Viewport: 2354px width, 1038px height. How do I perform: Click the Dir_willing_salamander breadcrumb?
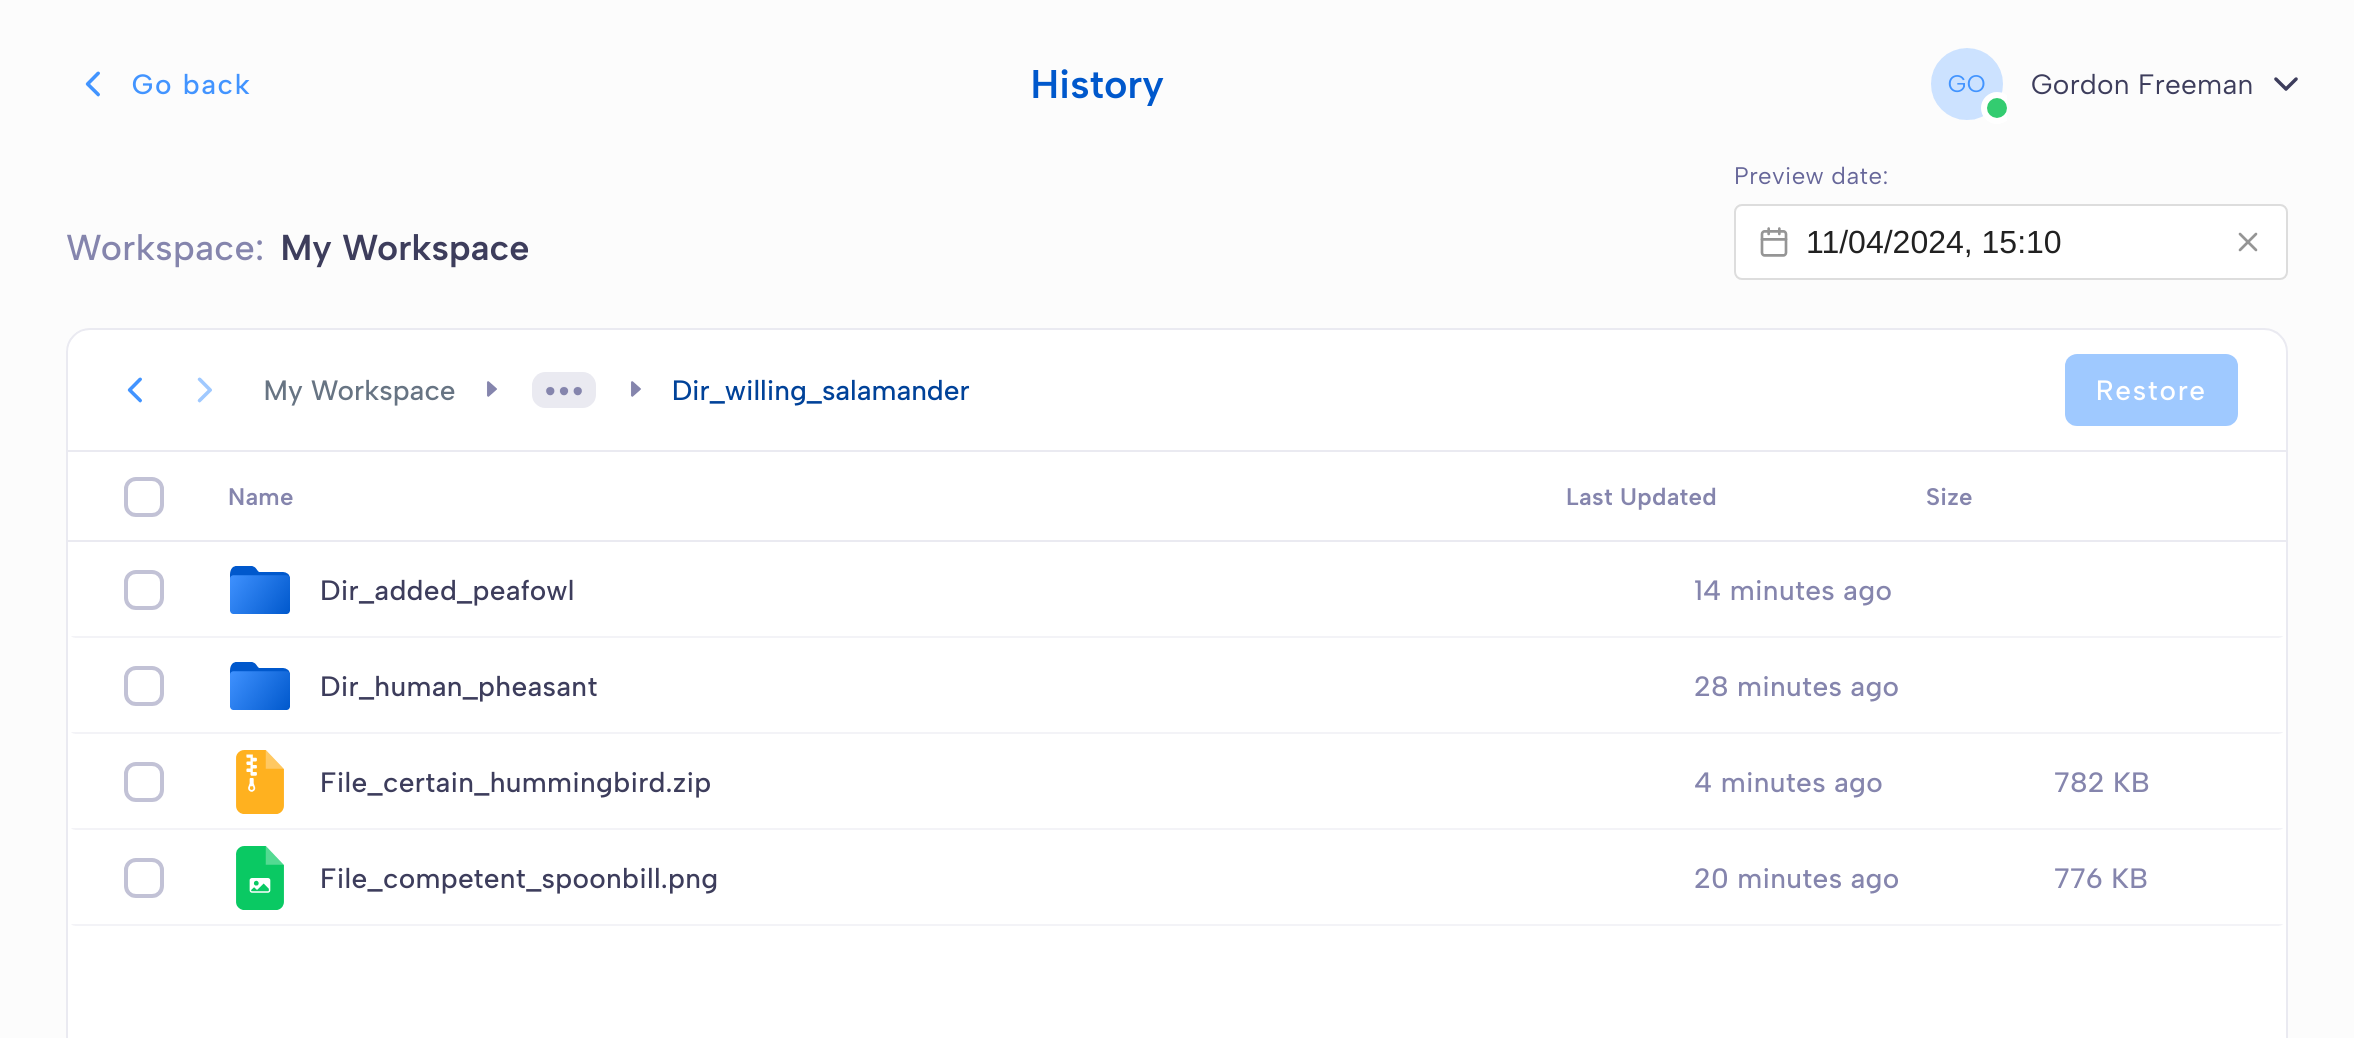[820, 391]
